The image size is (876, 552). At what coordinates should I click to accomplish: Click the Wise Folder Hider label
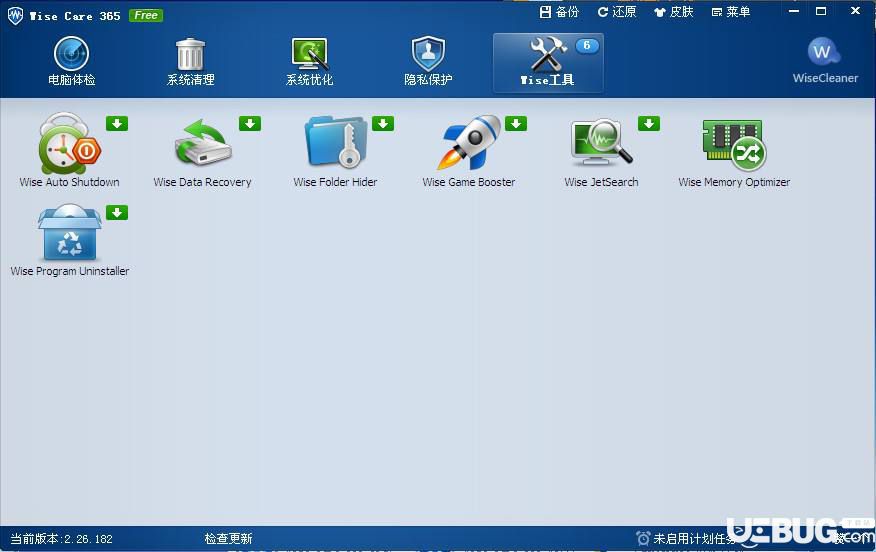pyautogui.click(x=335, y=182)
